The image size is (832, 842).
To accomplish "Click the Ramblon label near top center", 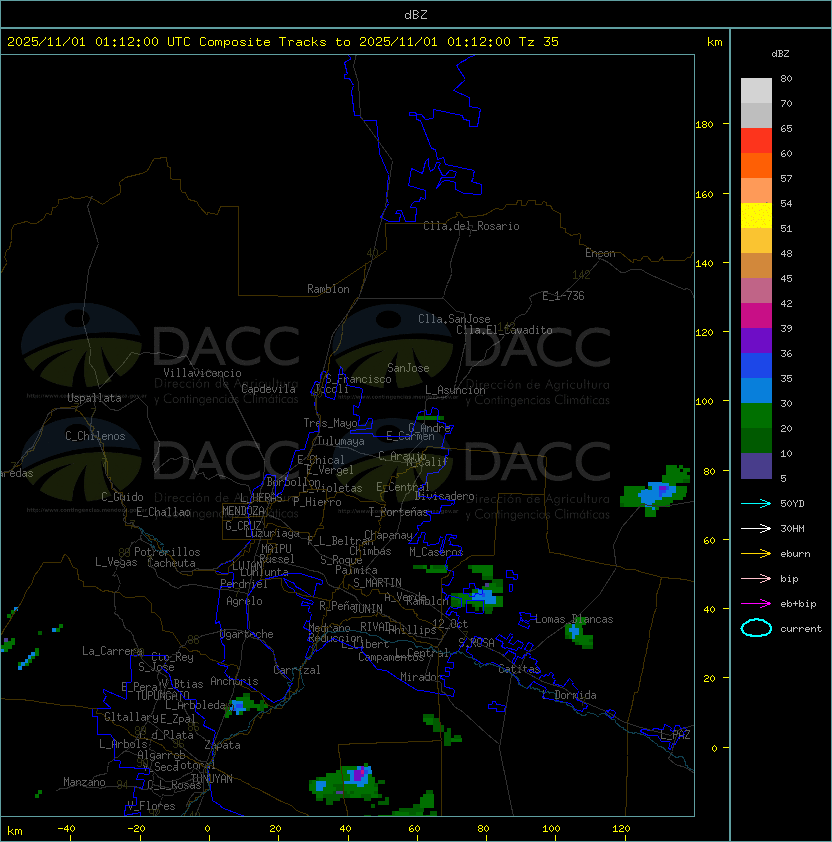I will coord(328,289).
